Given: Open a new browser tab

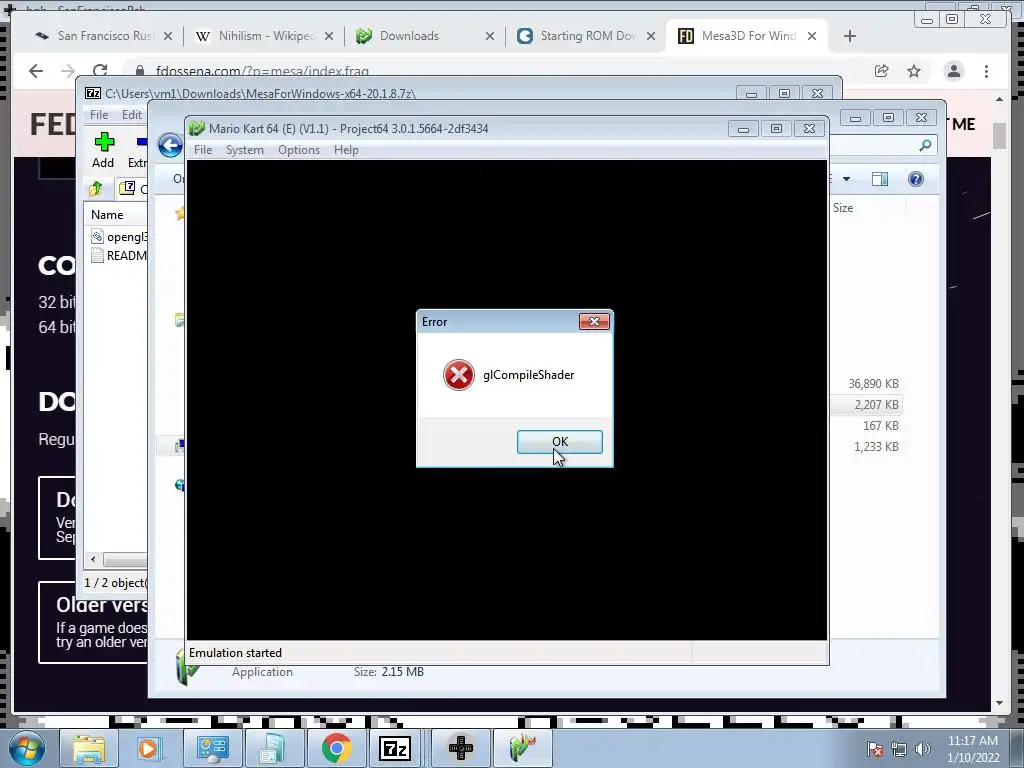Looking at the screenshot, I should point(850,36).
